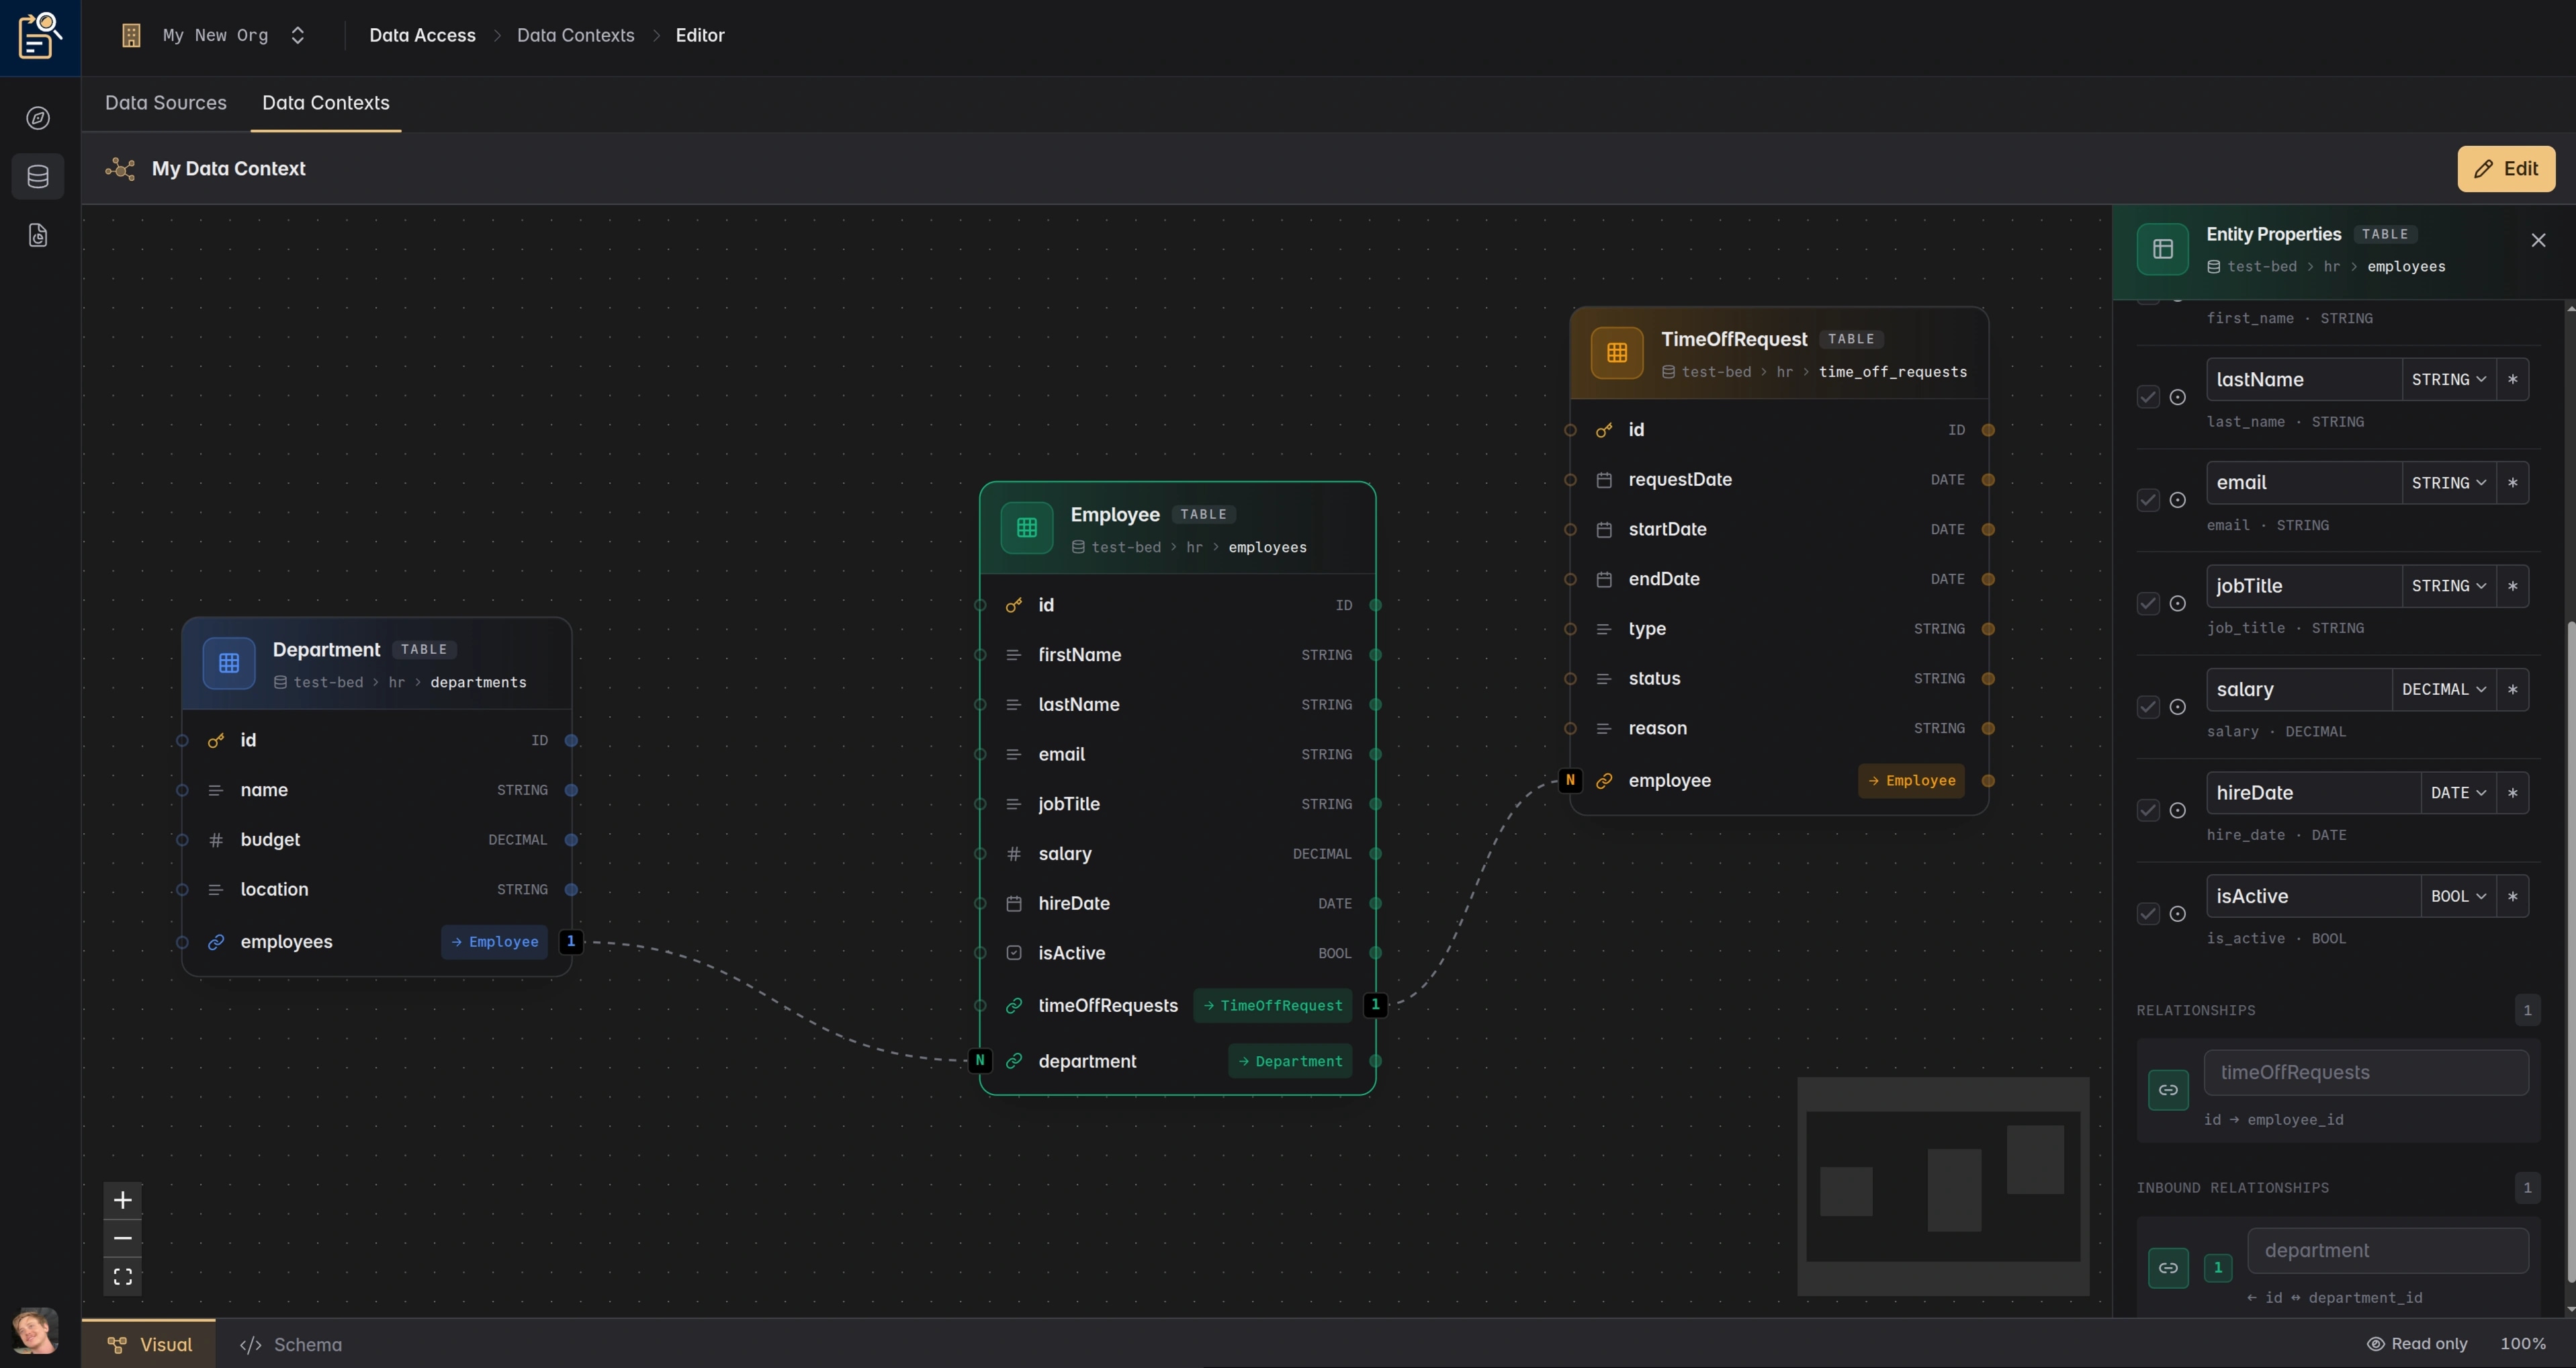Toggle the hireDate field checkbox
Image resolution: width=2576 pixels, height=1368 pixels.
coord(2148,810)
